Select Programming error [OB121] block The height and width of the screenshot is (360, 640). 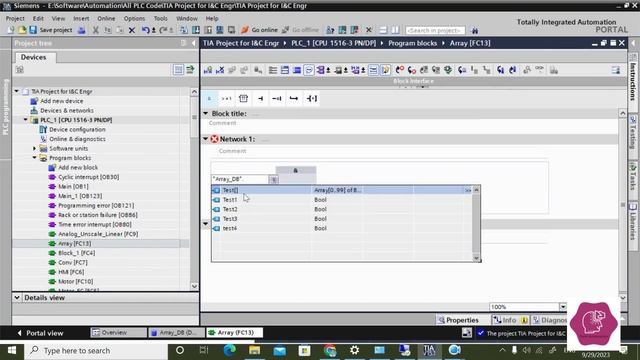point(96,205)
